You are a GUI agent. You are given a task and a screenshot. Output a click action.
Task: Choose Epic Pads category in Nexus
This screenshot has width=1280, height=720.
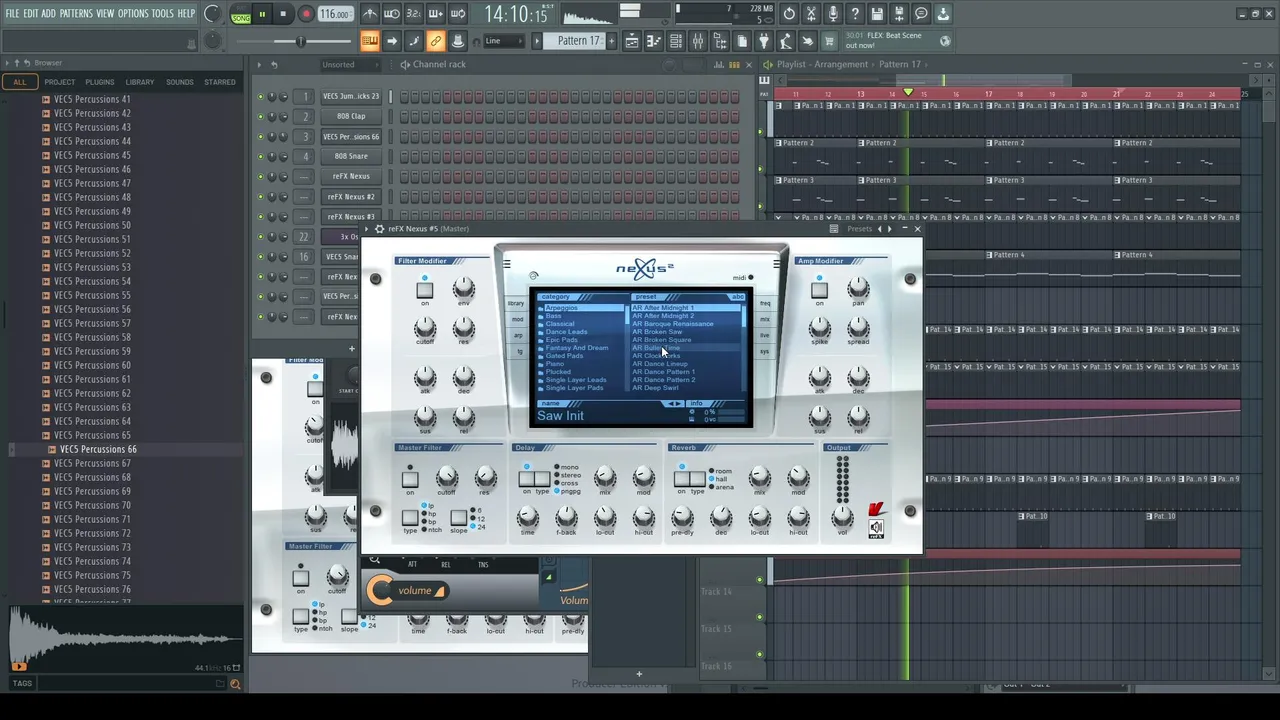pos(561,340)
